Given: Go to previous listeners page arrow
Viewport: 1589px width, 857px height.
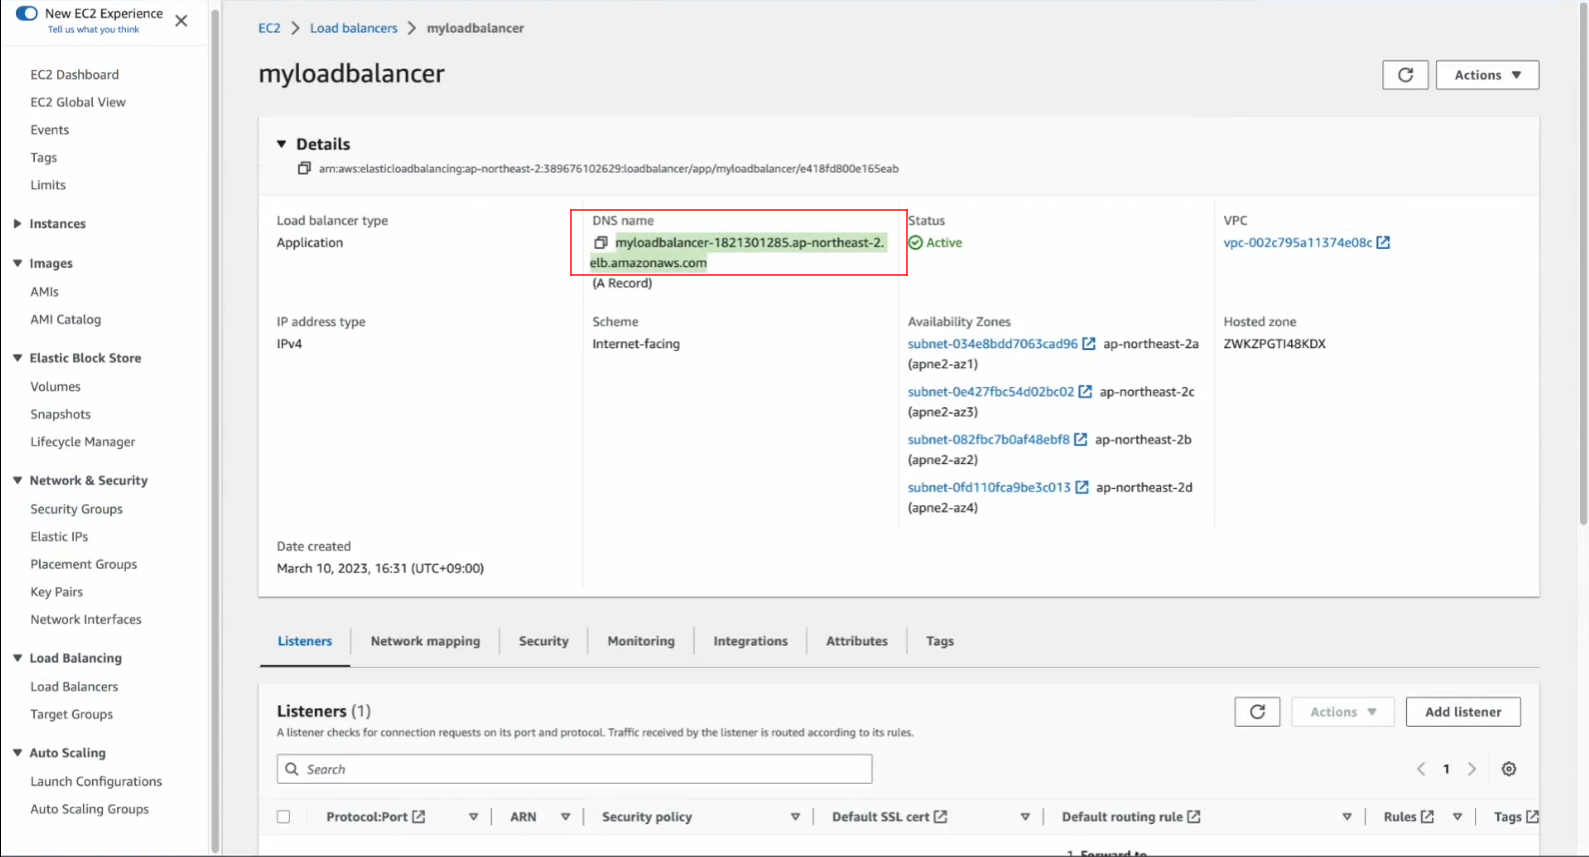Looking at the screenshot, I should pyautogui.click(x=1421, y=769).
